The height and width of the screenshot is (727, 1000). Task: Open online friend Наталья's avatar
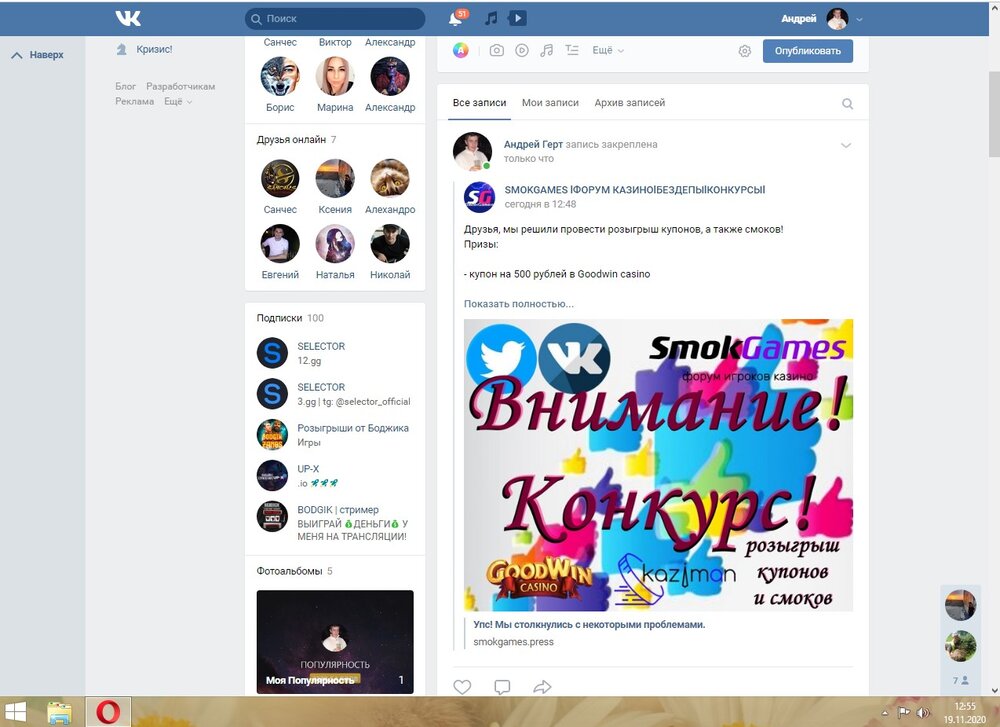click(335, 244)
